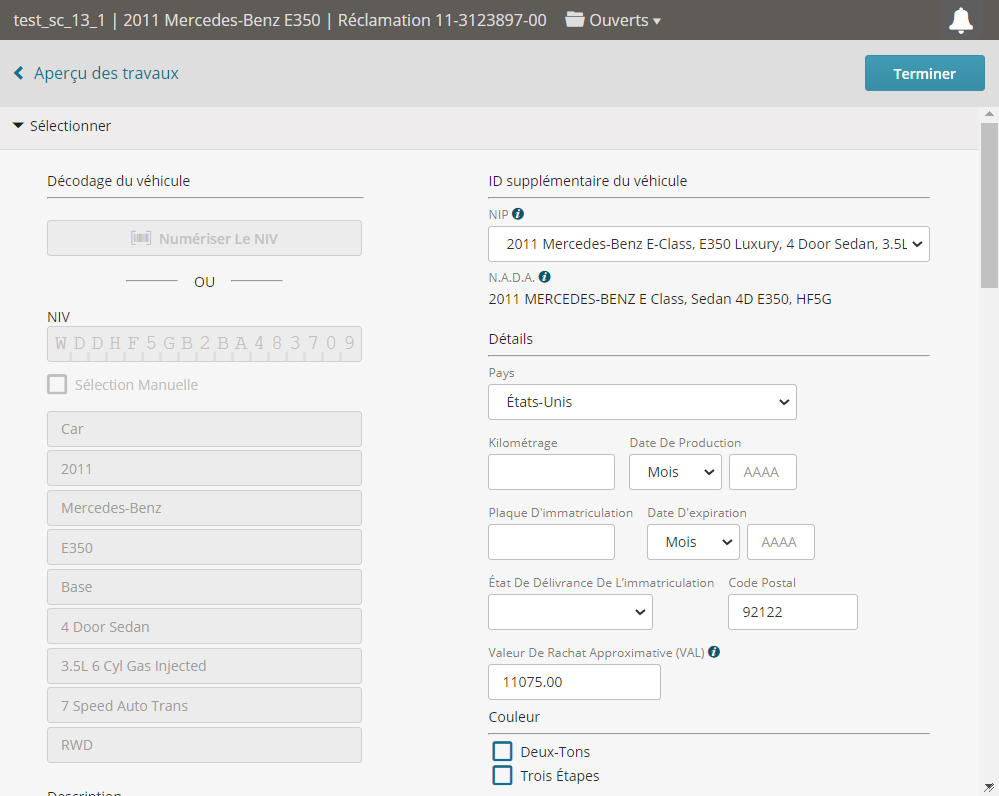Click the Décodage du véhicule heading
Image resolution: width=999 pixels, height=796 pixels.
coord(119,181)
